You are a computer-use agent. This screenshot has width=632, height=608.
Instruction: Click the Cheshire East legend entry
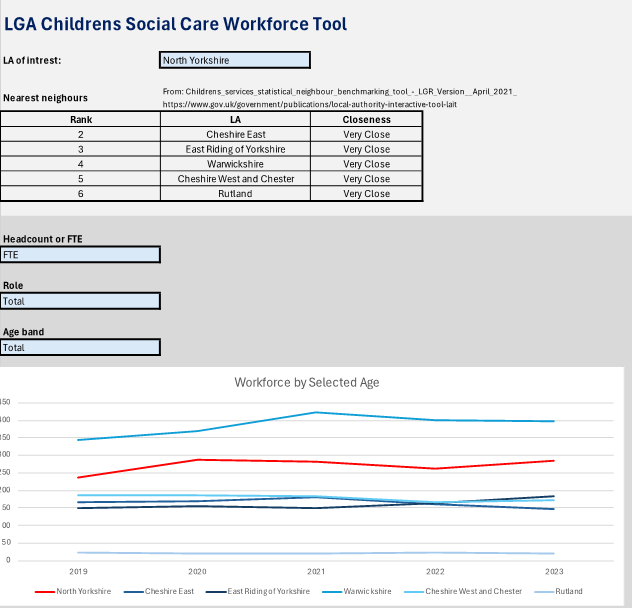(159, 591)
